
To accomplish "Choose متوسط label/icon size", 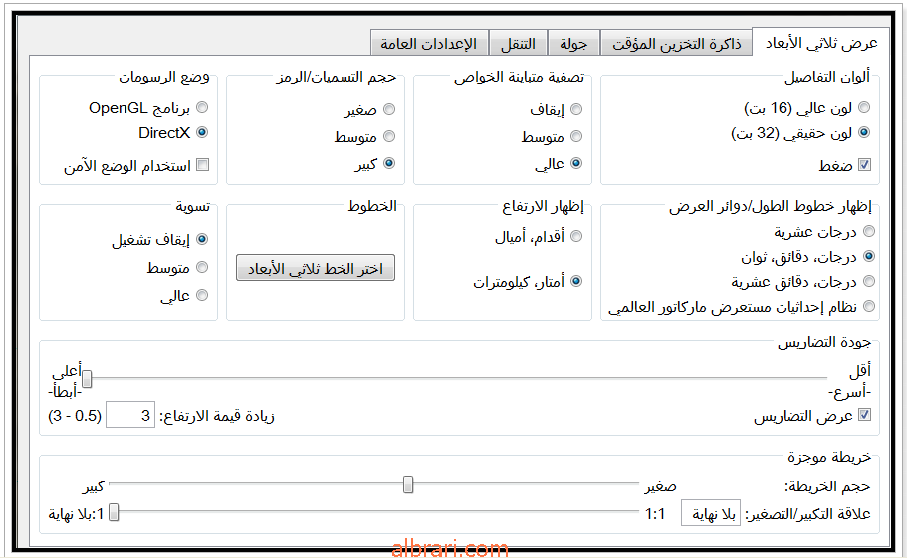I will (389, 136).
